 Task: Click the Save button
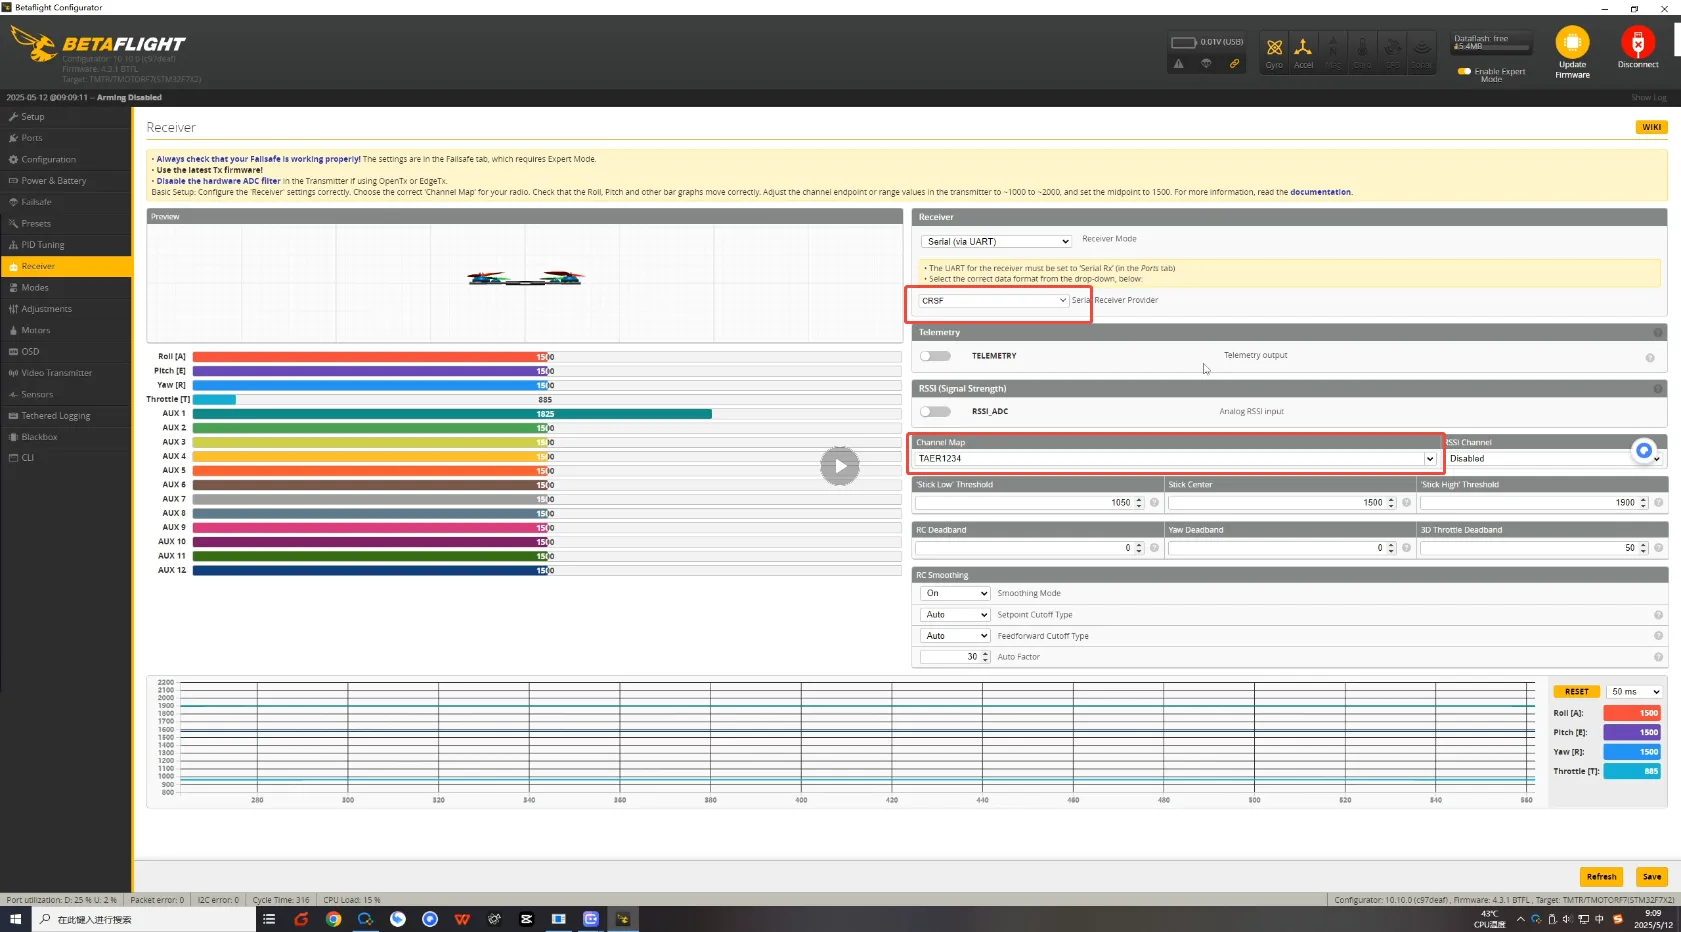[1652, 877]
